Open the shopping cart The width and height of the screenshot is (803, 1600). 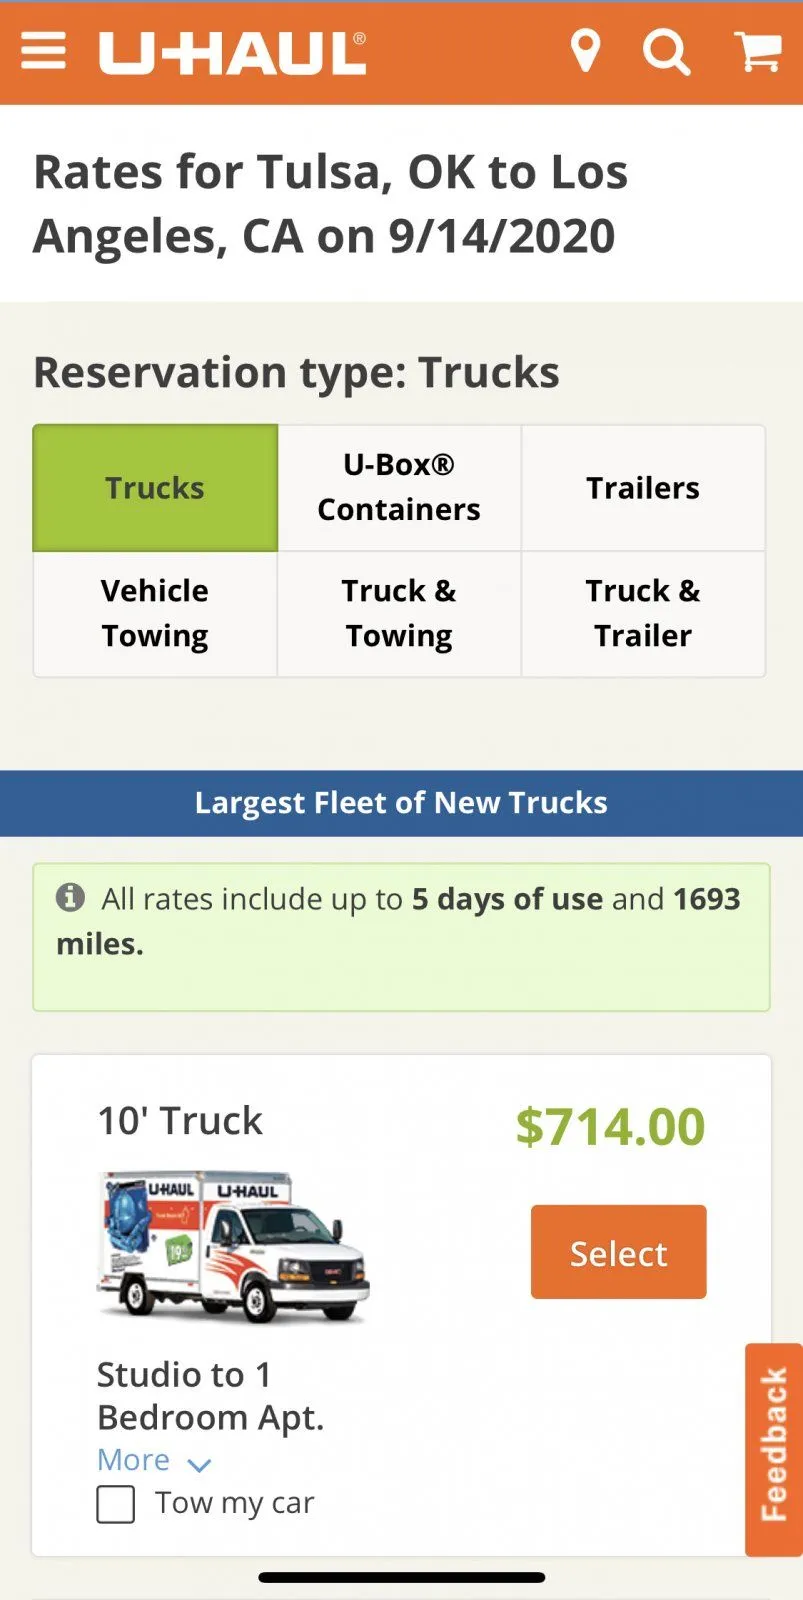click(758, 51)
